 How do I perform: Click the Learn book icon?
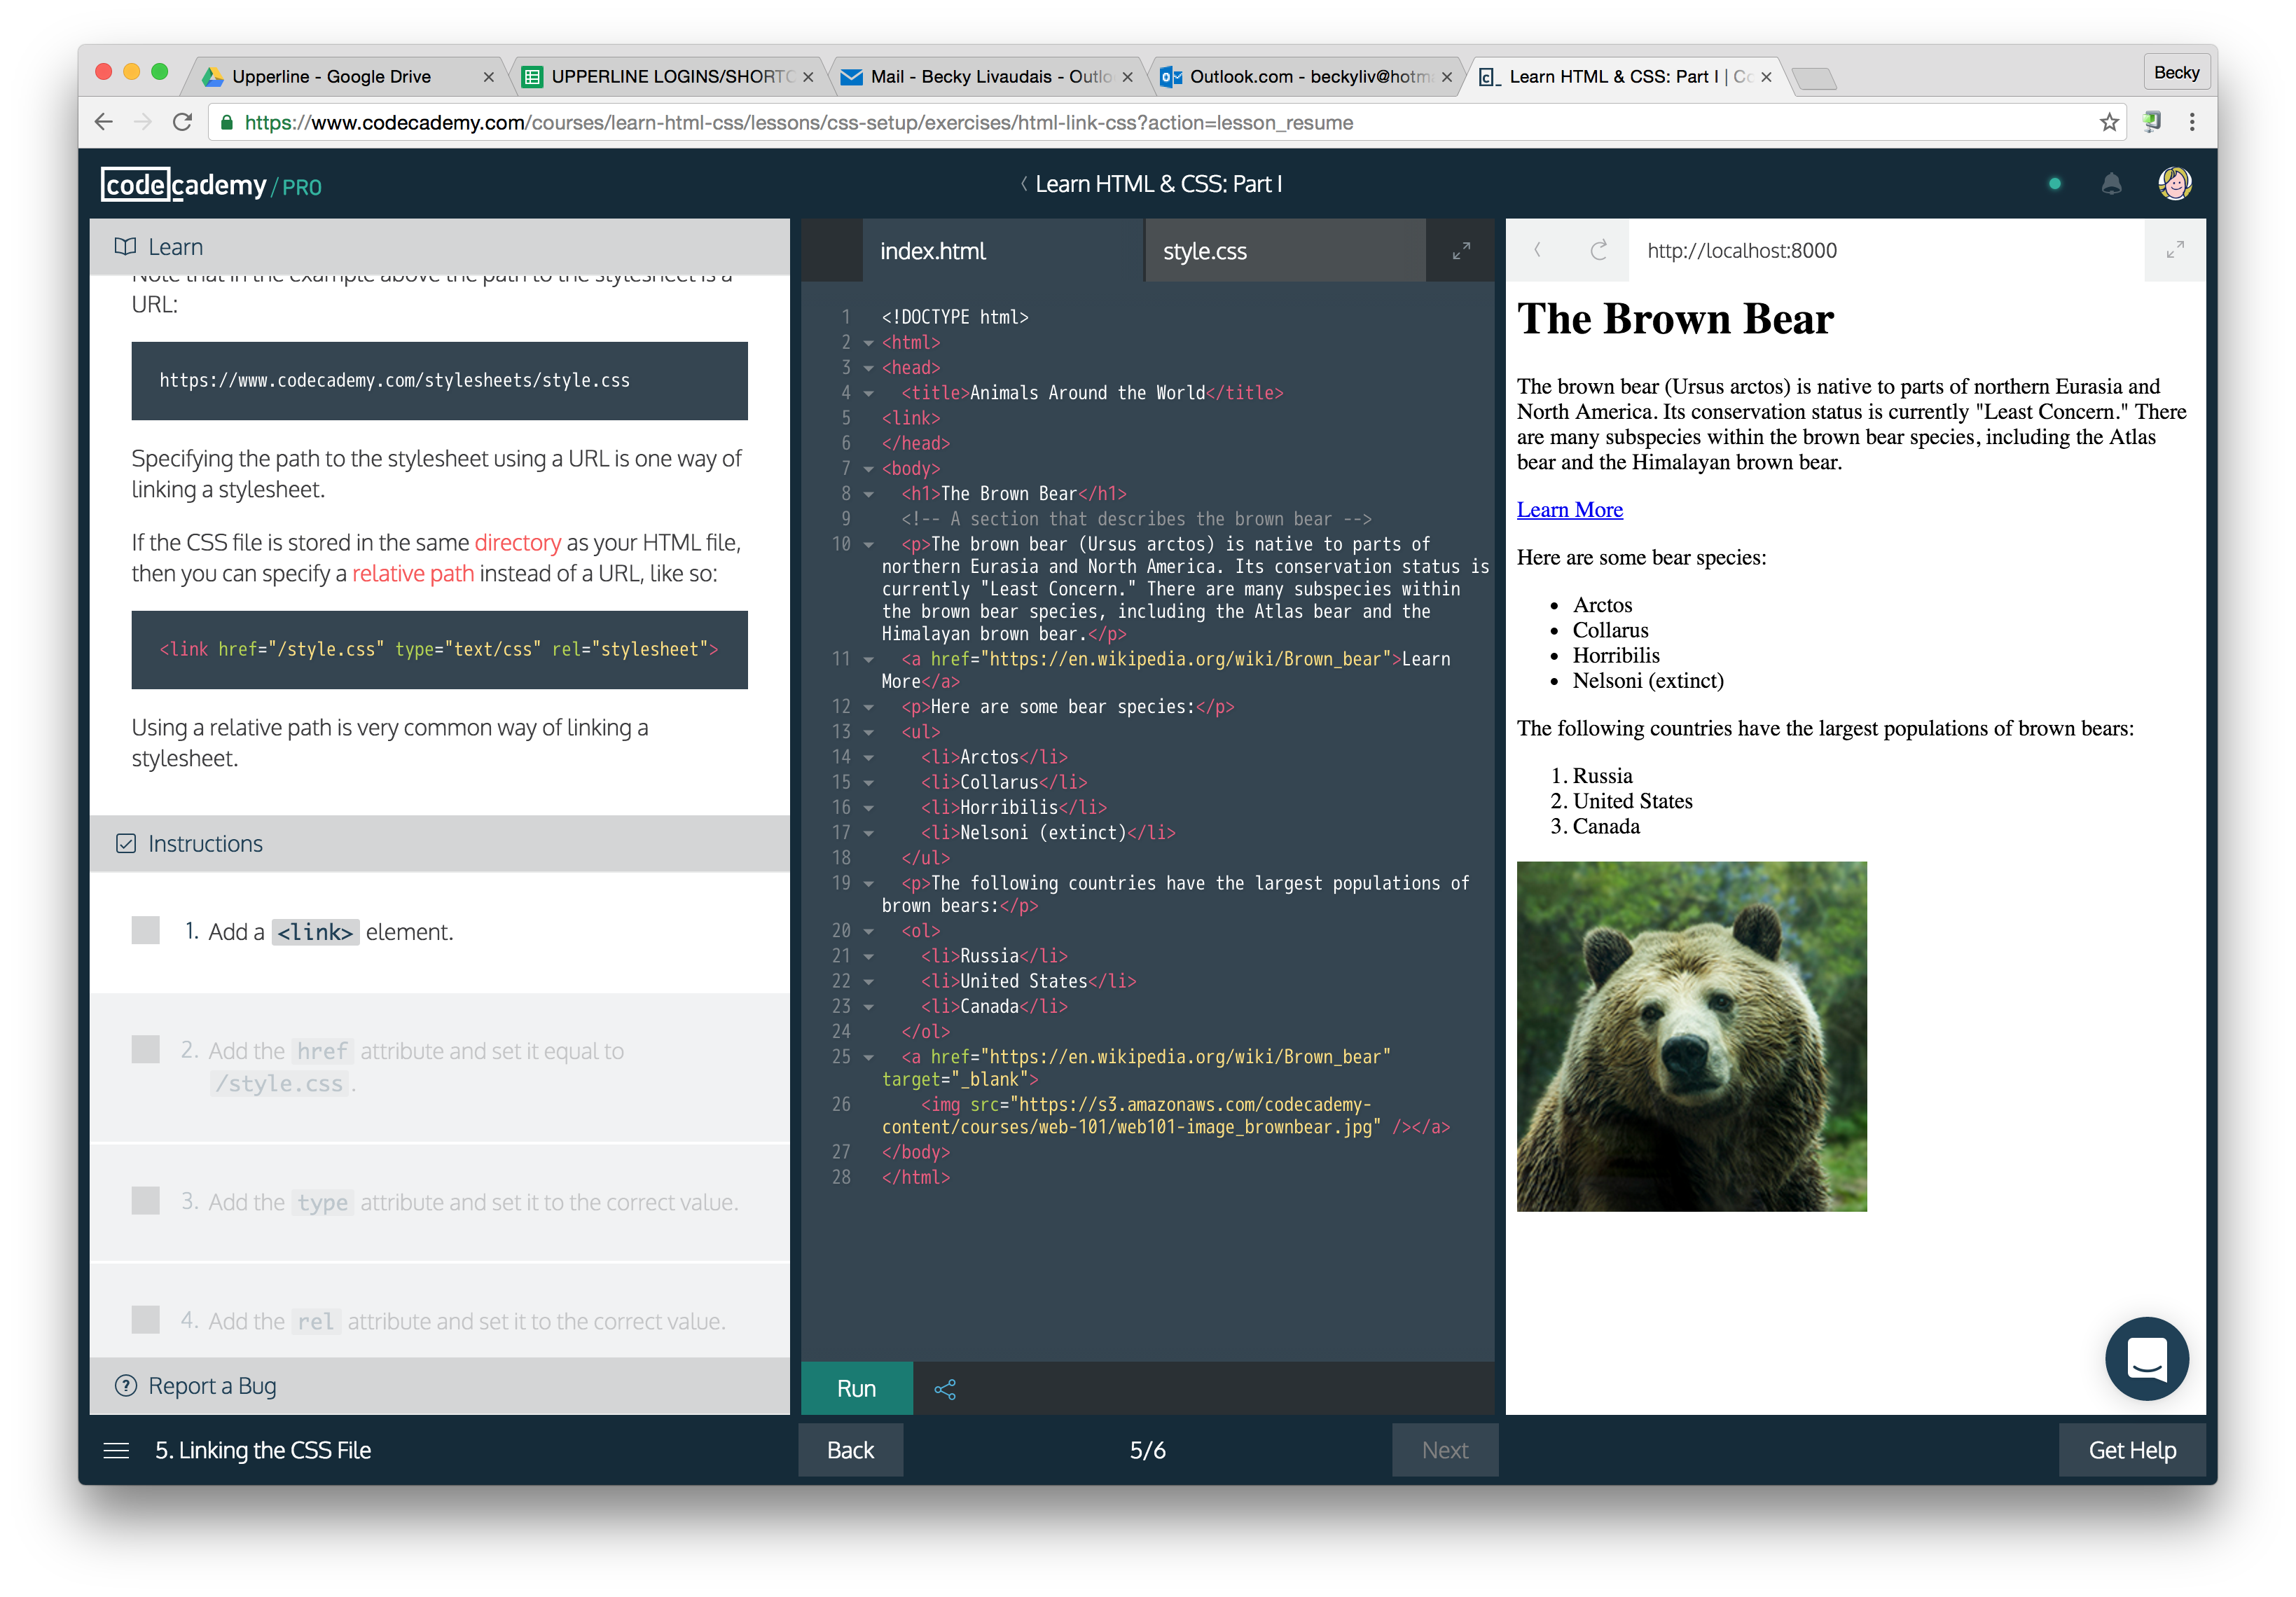point(125,247)
